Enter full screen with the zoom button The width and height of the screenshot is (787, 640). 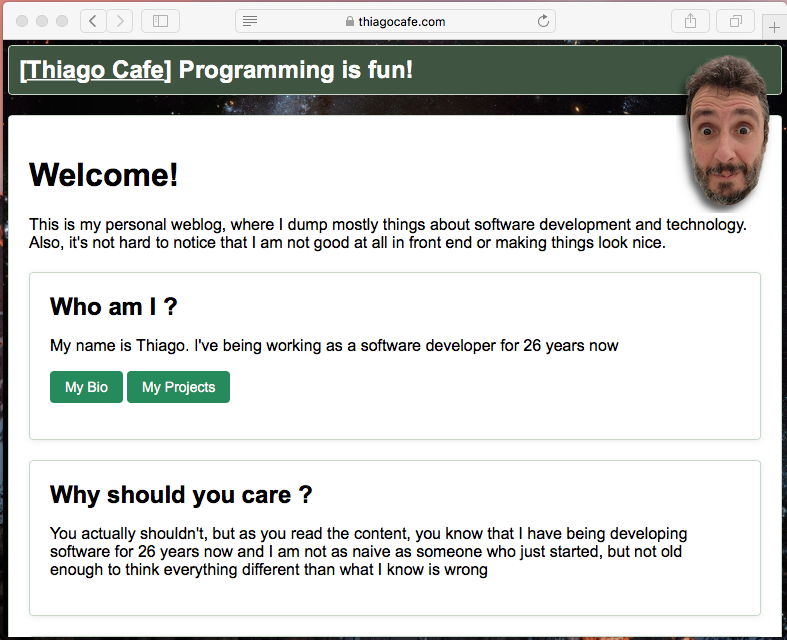[x=62, y=21]
